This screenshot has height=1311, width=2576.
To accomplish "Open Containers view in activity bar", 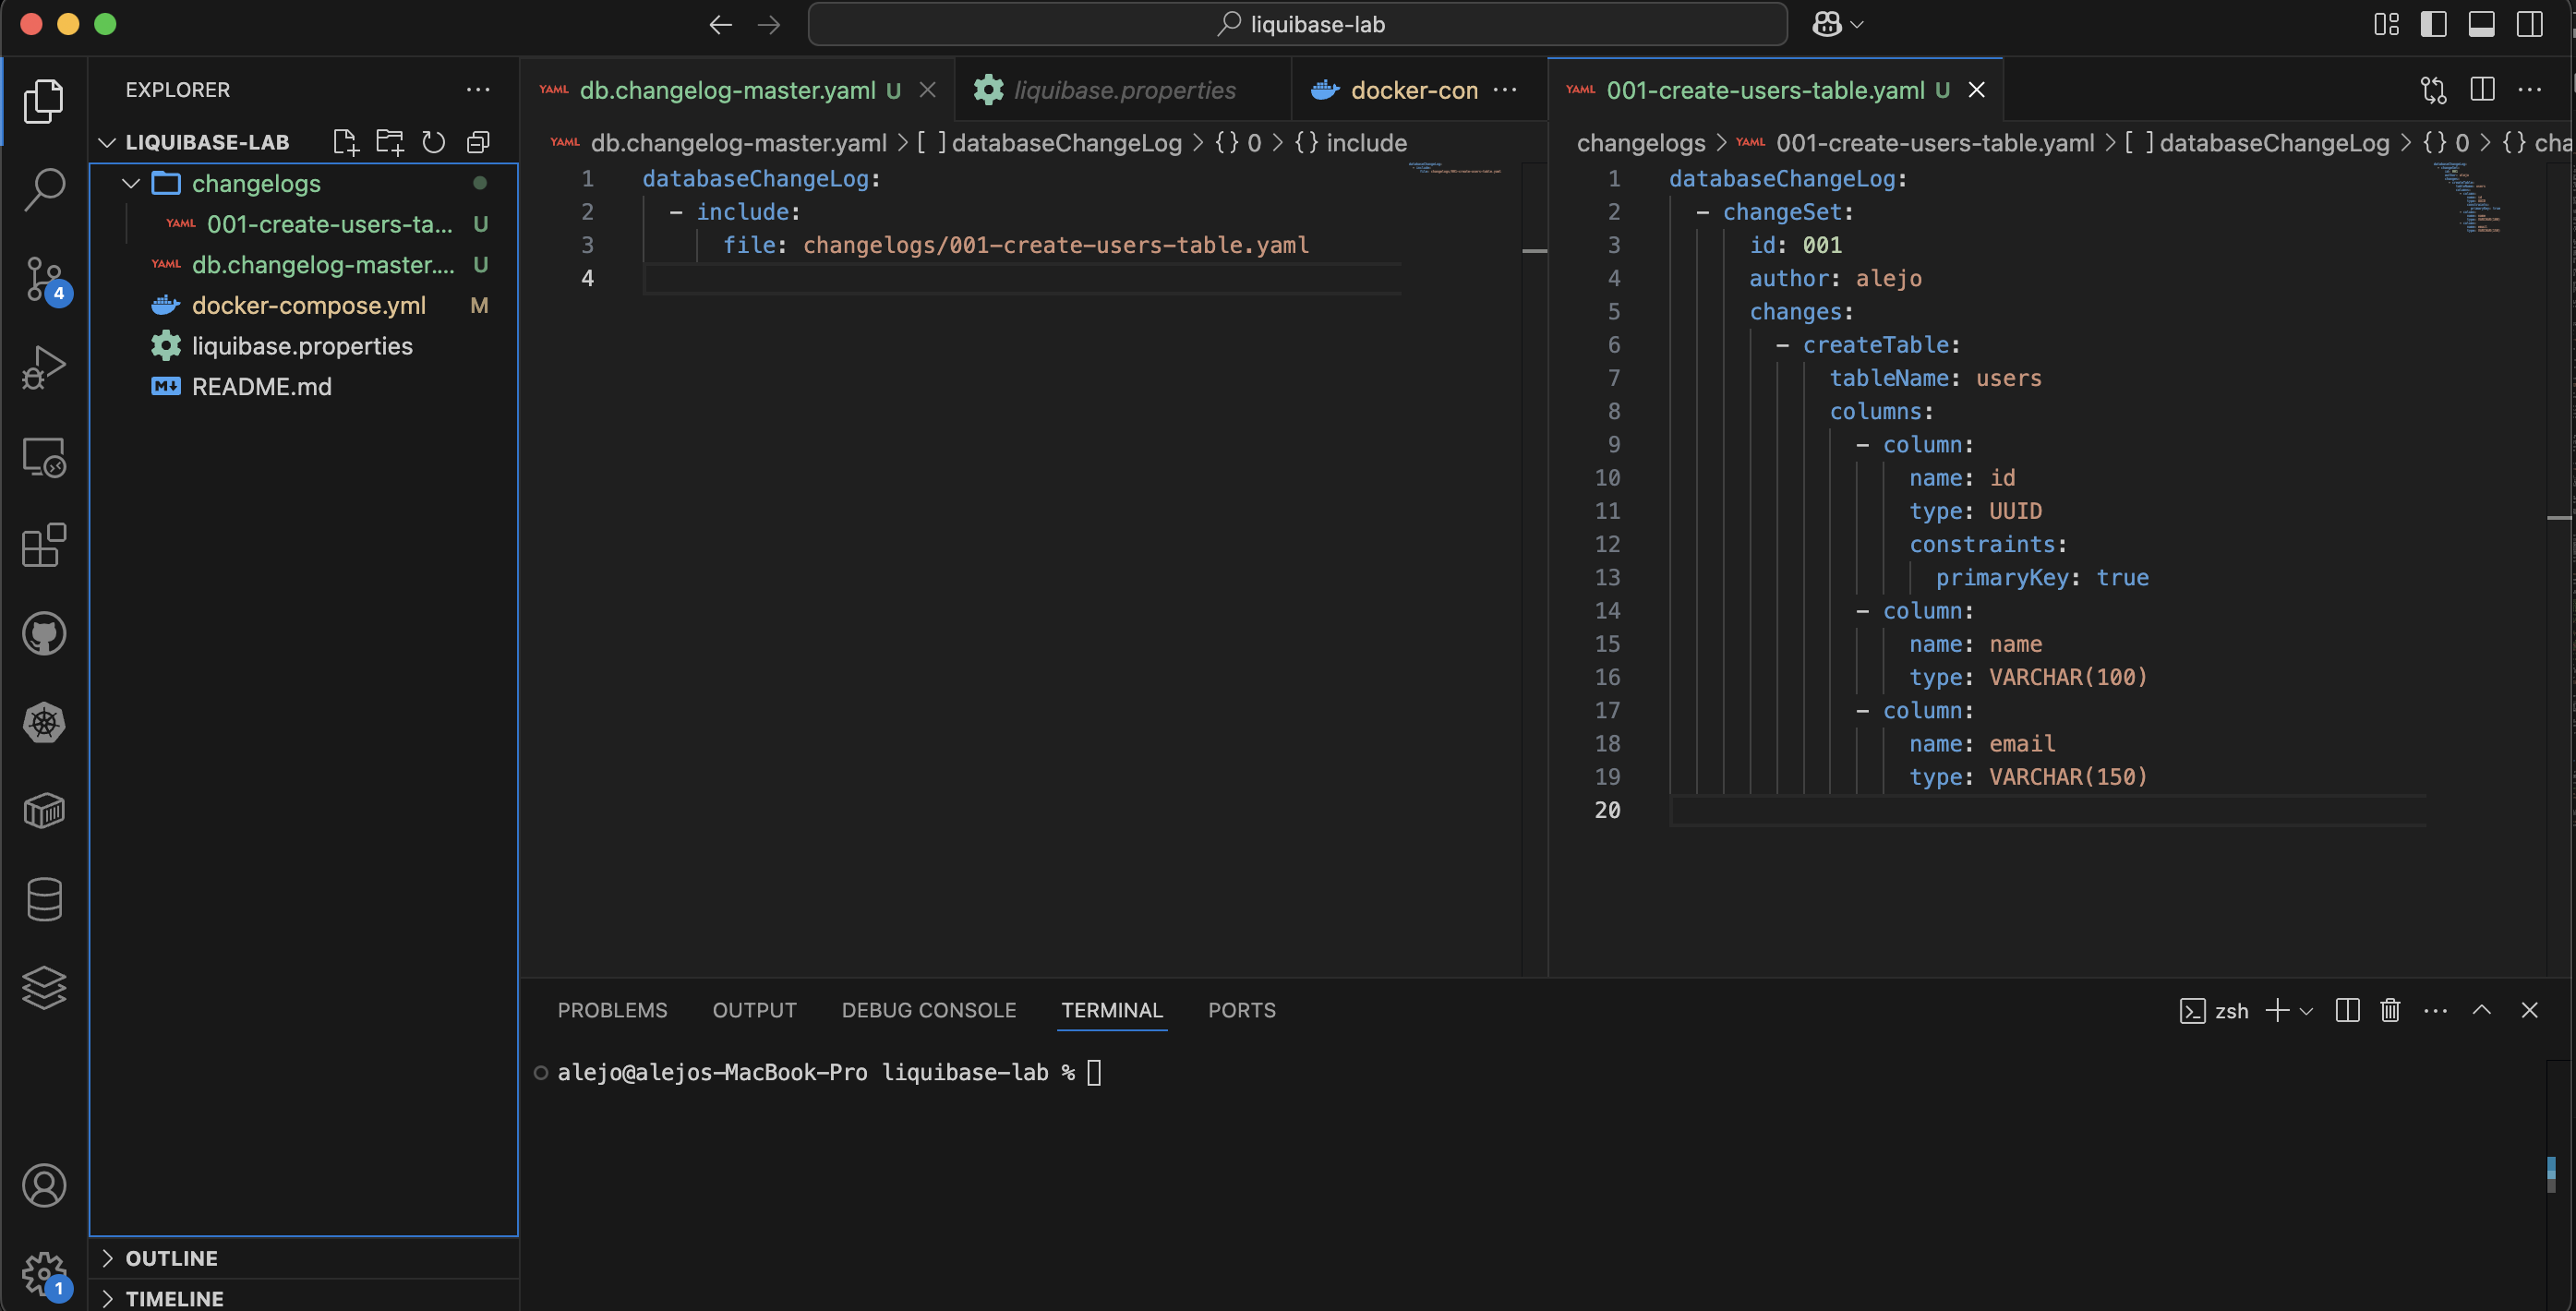I will coord(44,811).
